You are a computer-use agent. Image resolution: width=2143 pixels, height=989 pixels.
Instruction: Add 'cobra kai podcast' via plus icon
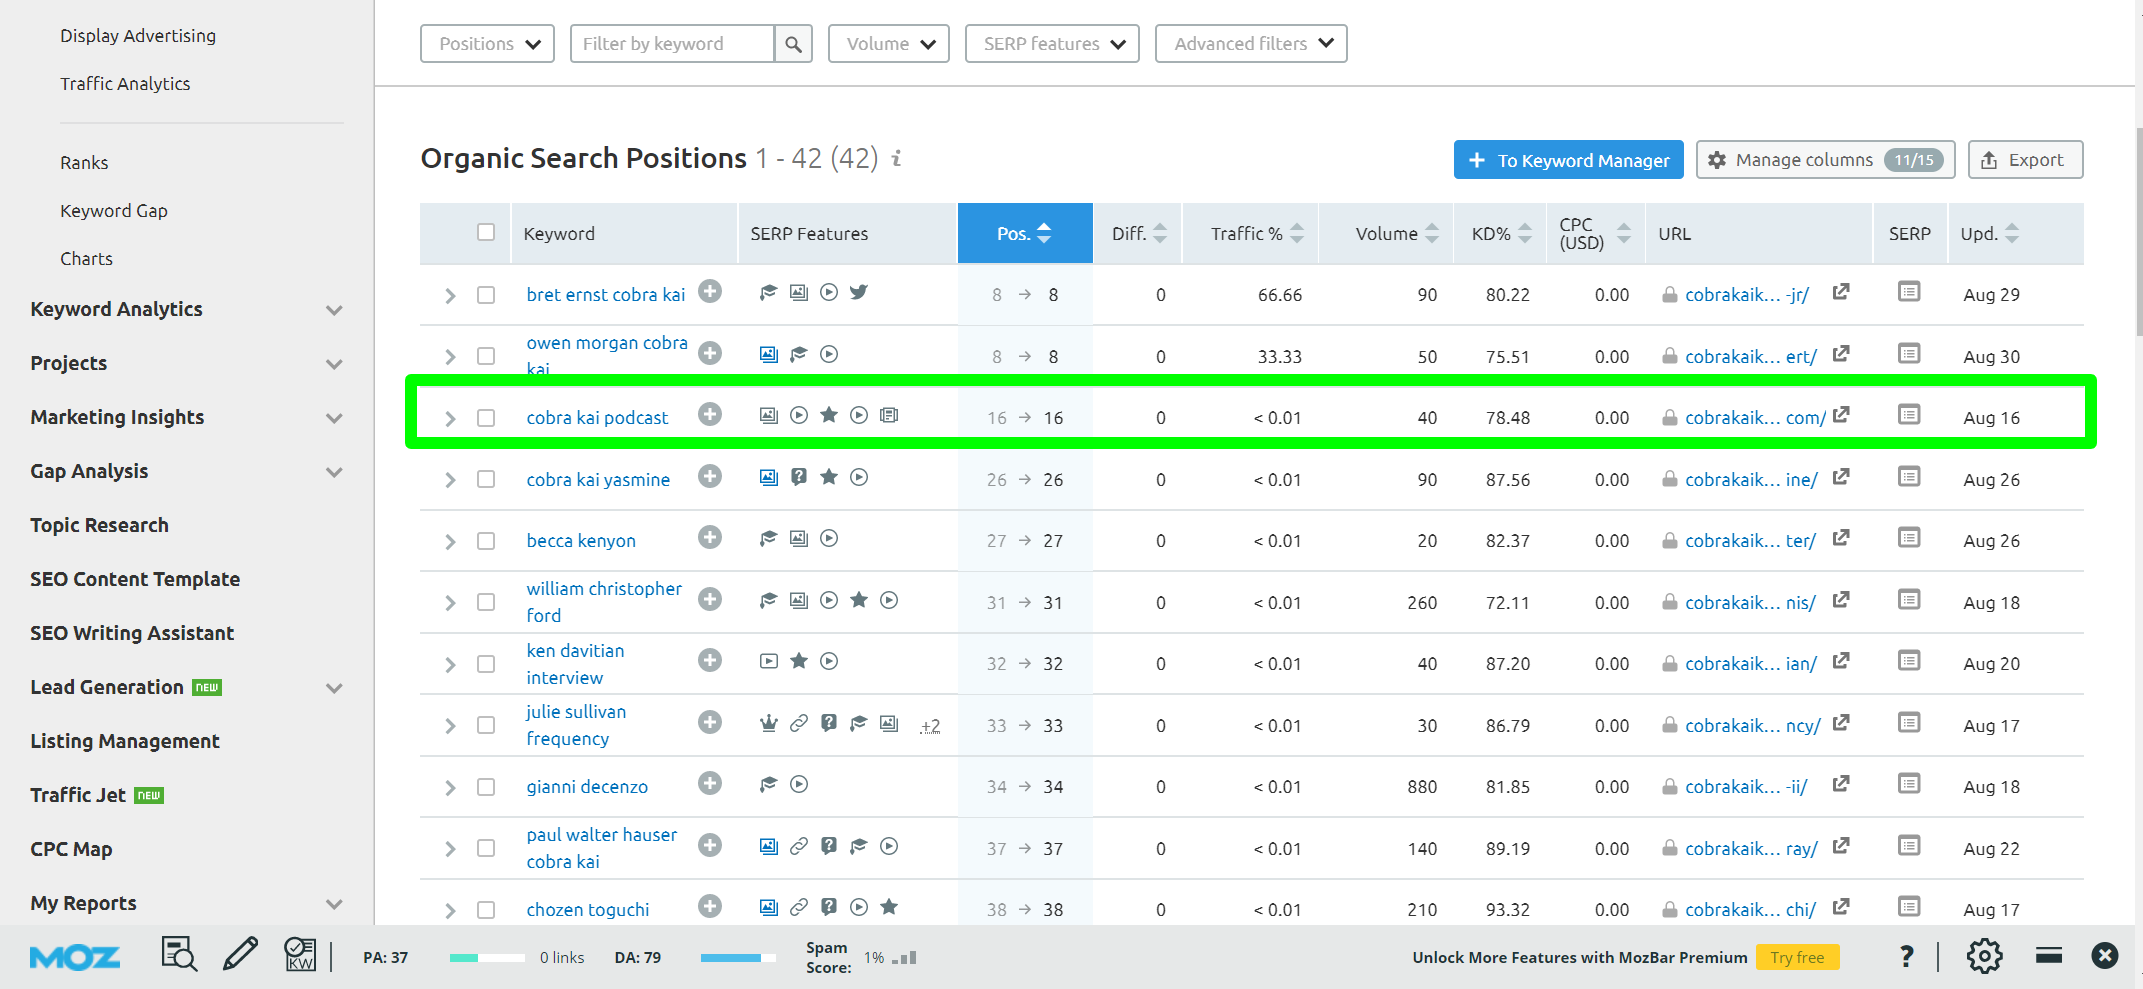pos(710,415)
